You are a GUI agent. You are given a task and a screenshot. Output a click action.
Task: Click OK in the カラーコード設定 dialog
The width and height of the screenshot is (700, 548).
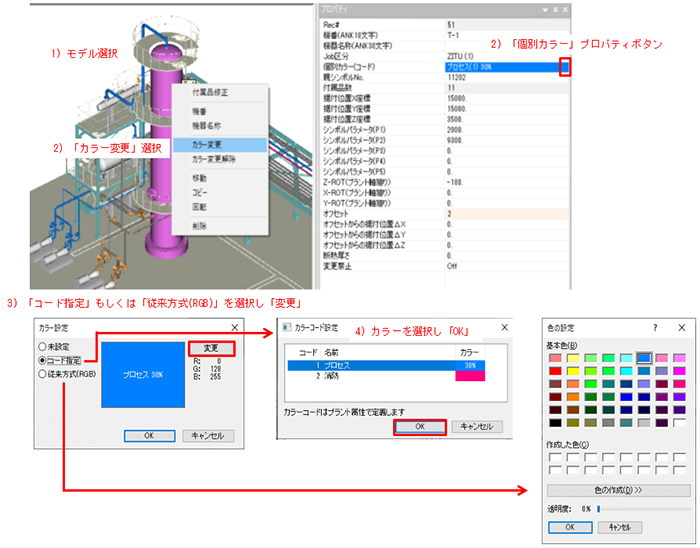[420, 426]
